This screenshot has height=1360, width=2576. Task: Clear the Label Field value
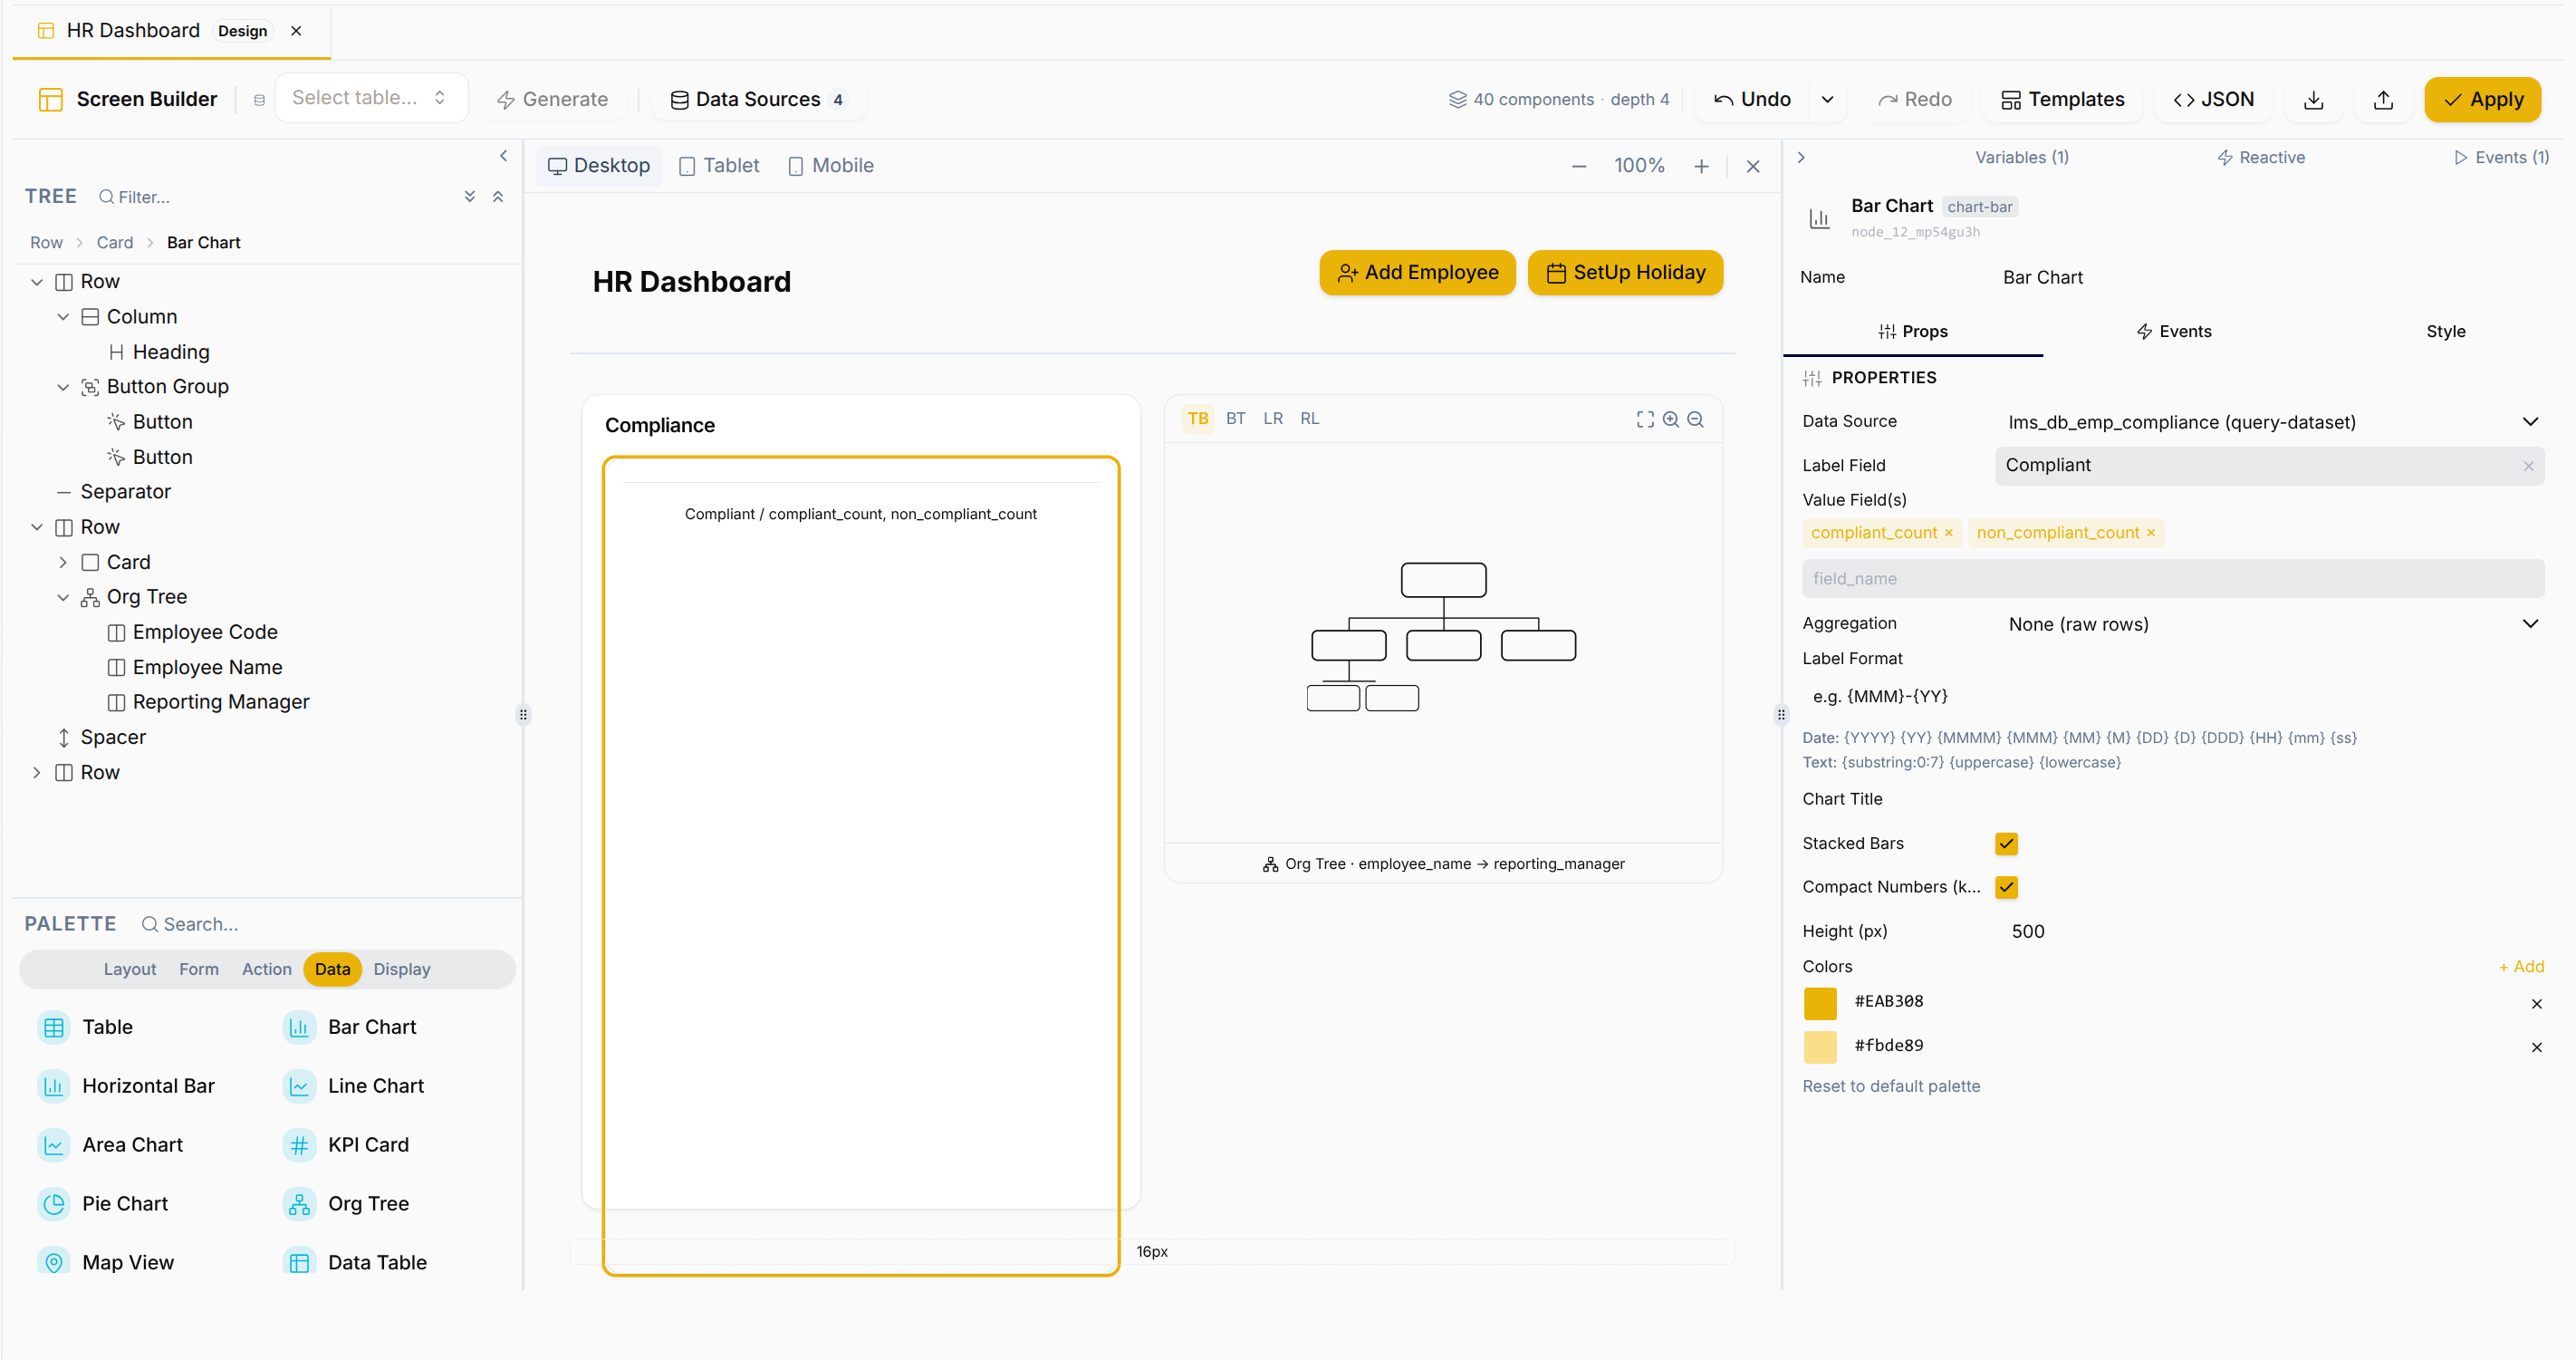pyautogui.click(x=2527, y=466)
